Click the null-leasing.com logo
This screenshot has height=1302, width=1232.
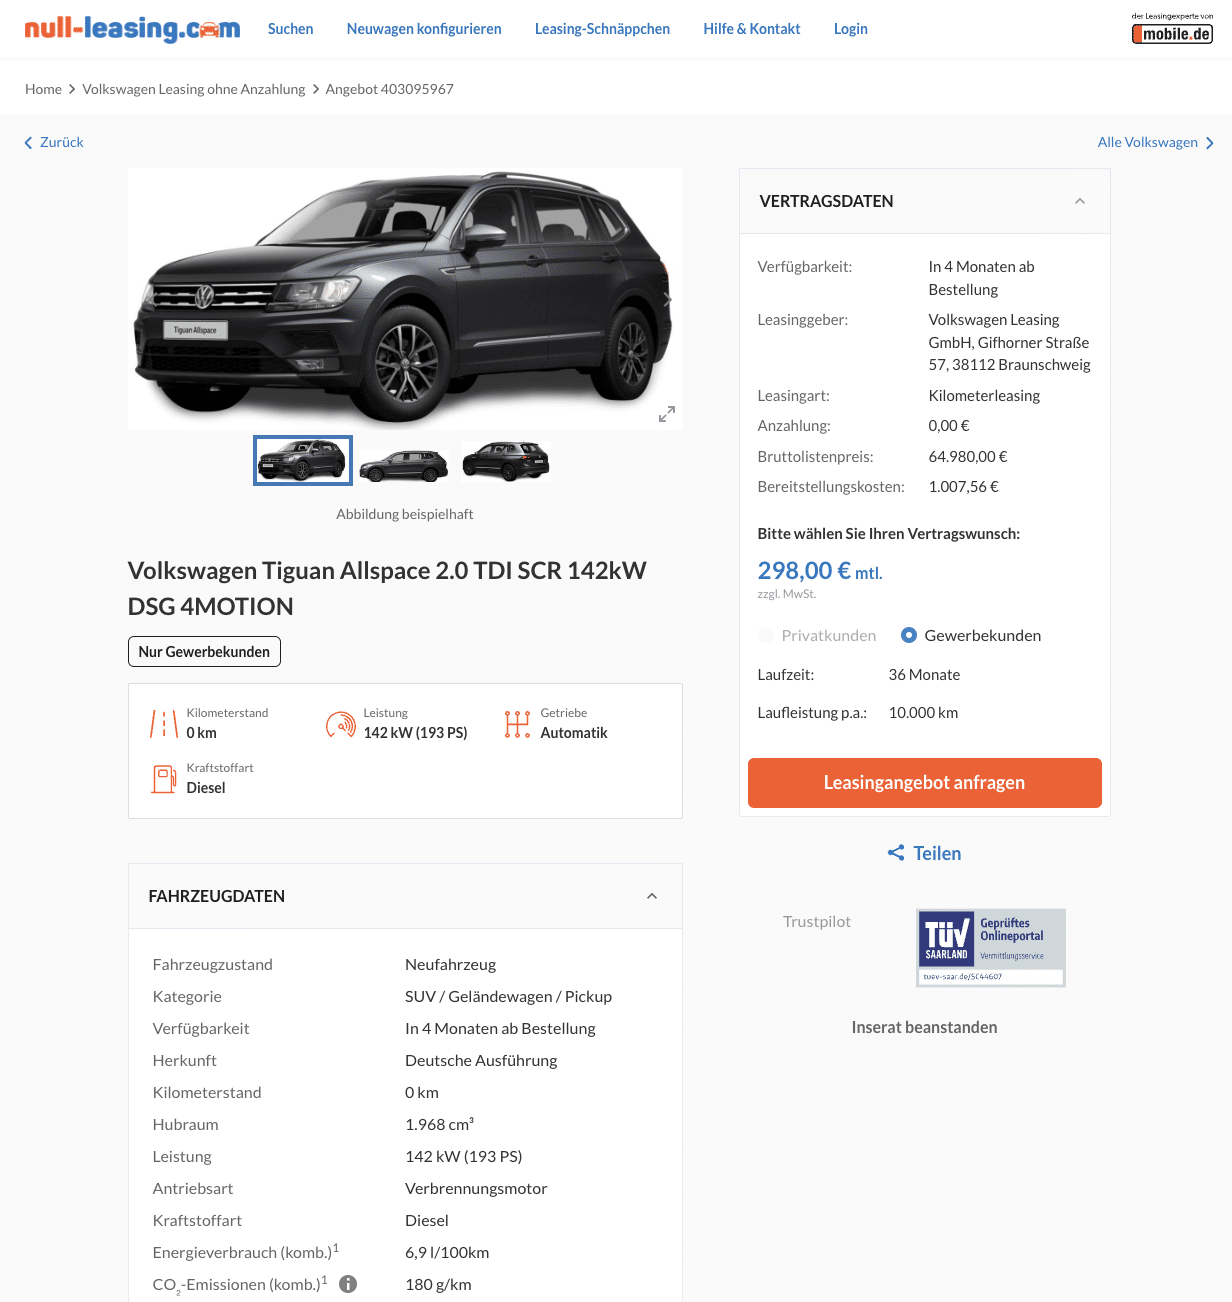(x=132, y=28)
